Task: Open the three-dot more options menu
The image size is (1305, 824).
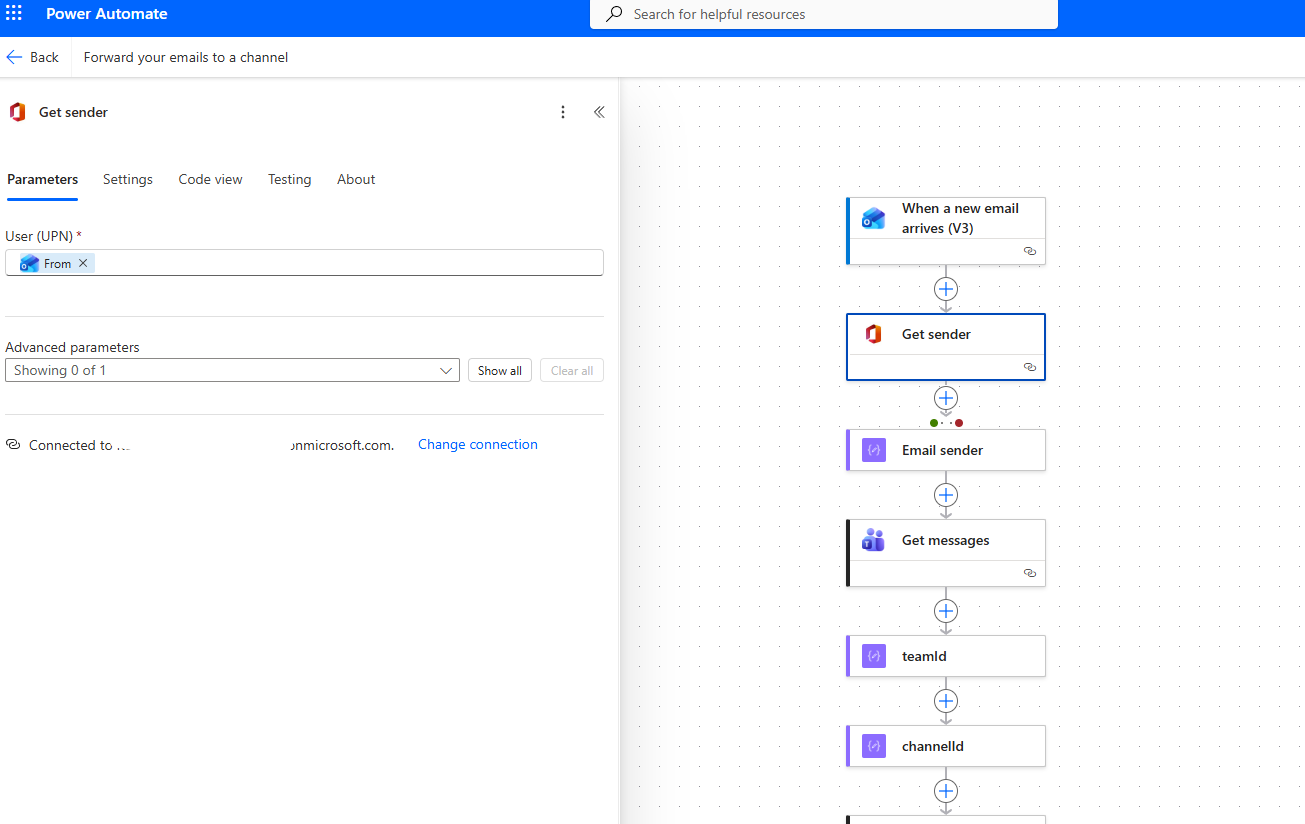Action: [563, 112]
